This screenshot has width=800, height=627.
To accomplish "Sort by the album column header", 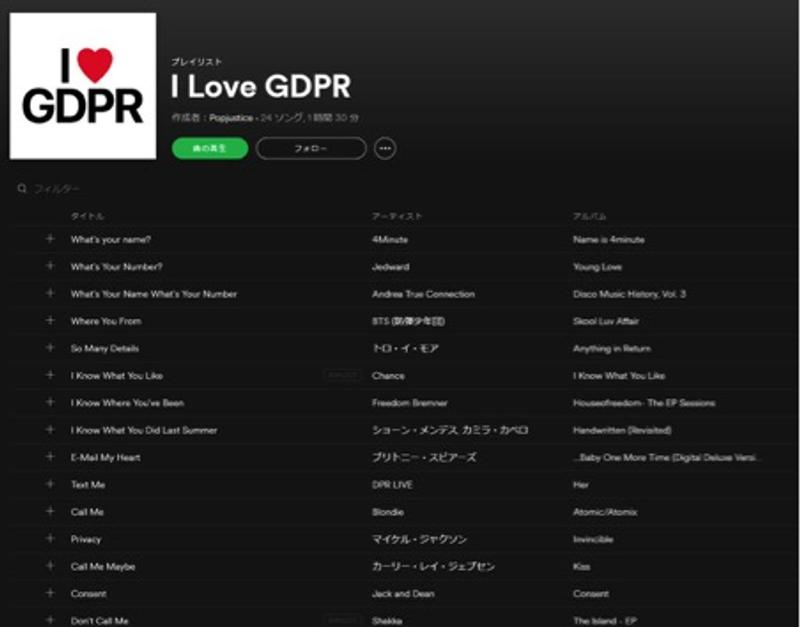I will point(589,216).
